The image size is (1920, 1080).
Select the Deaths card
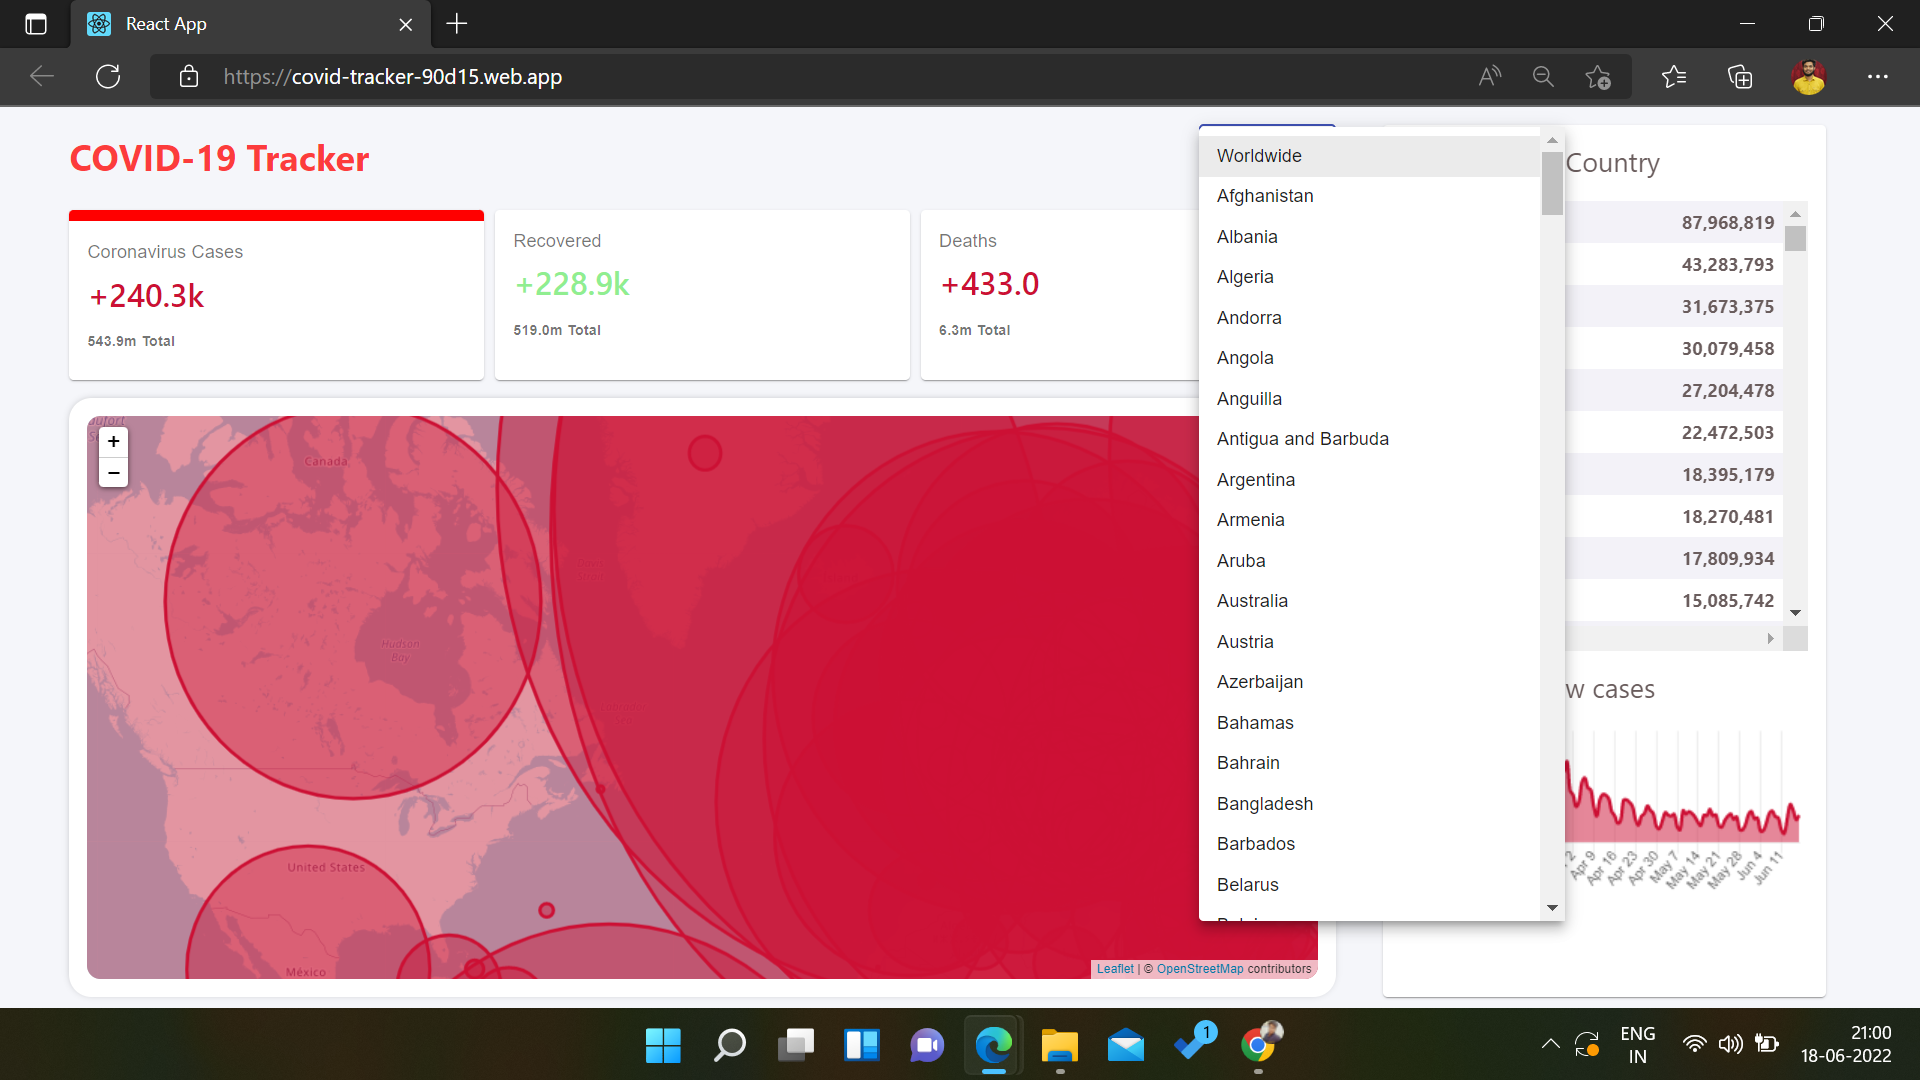point(1060,295)
